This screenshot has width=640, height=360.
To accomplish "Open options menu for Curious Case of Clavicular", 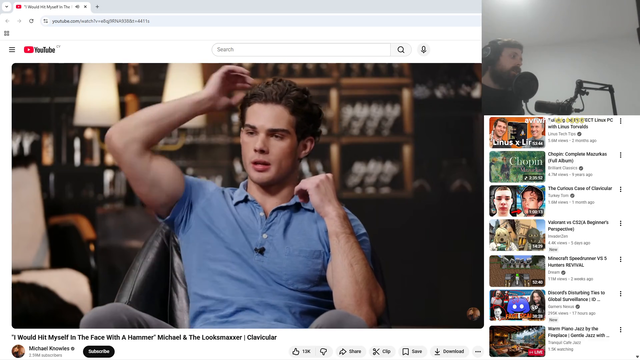I will [620, 189].
